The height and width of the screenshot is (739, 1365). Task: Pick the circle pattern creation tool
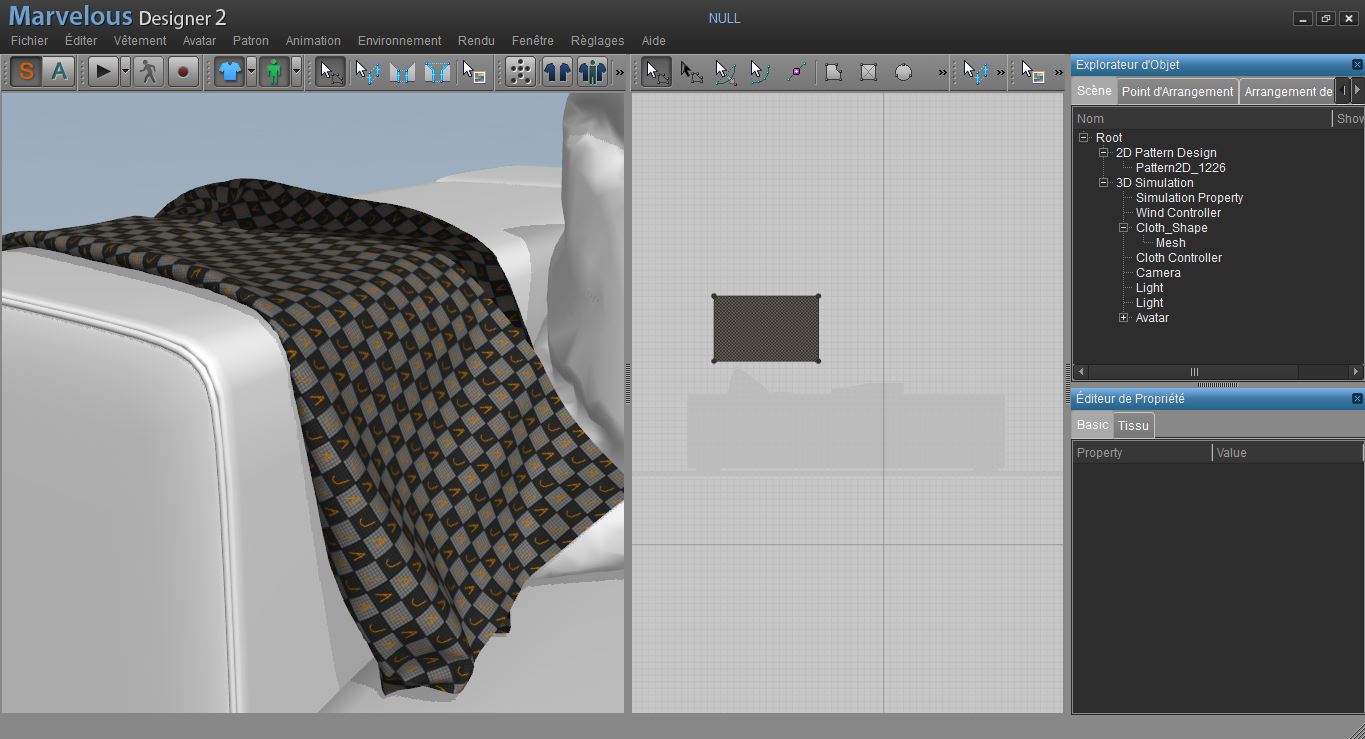point(903,72)
